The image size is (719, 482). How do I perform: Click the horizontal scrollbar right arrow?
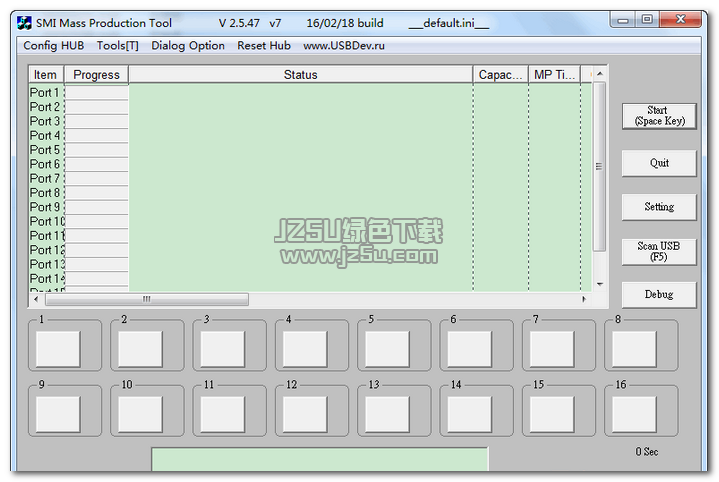pos(584,299)
